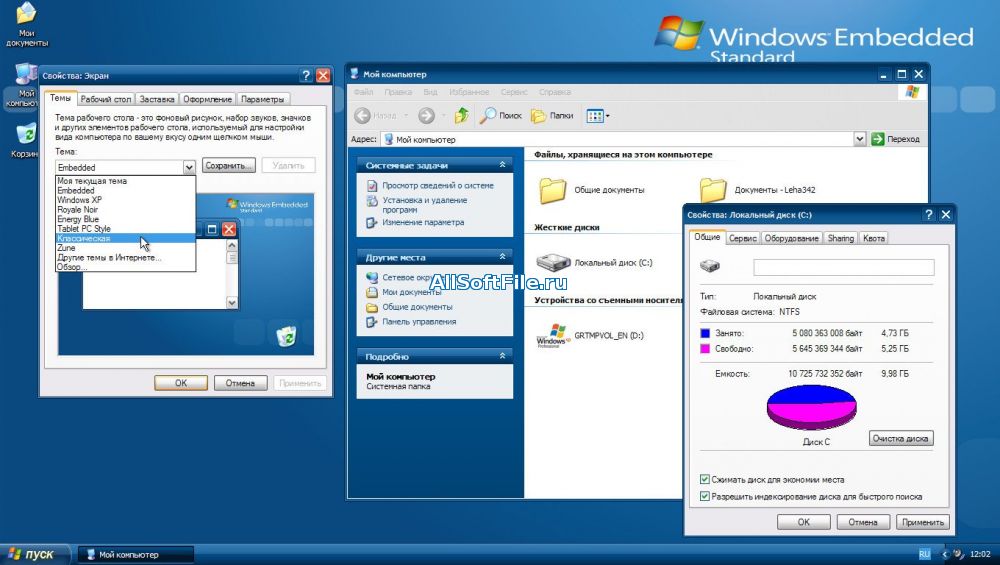The width and height of the screenshot is (1000, 565).
Task: Click the disk usage pie chart
Action: point(811,407)
